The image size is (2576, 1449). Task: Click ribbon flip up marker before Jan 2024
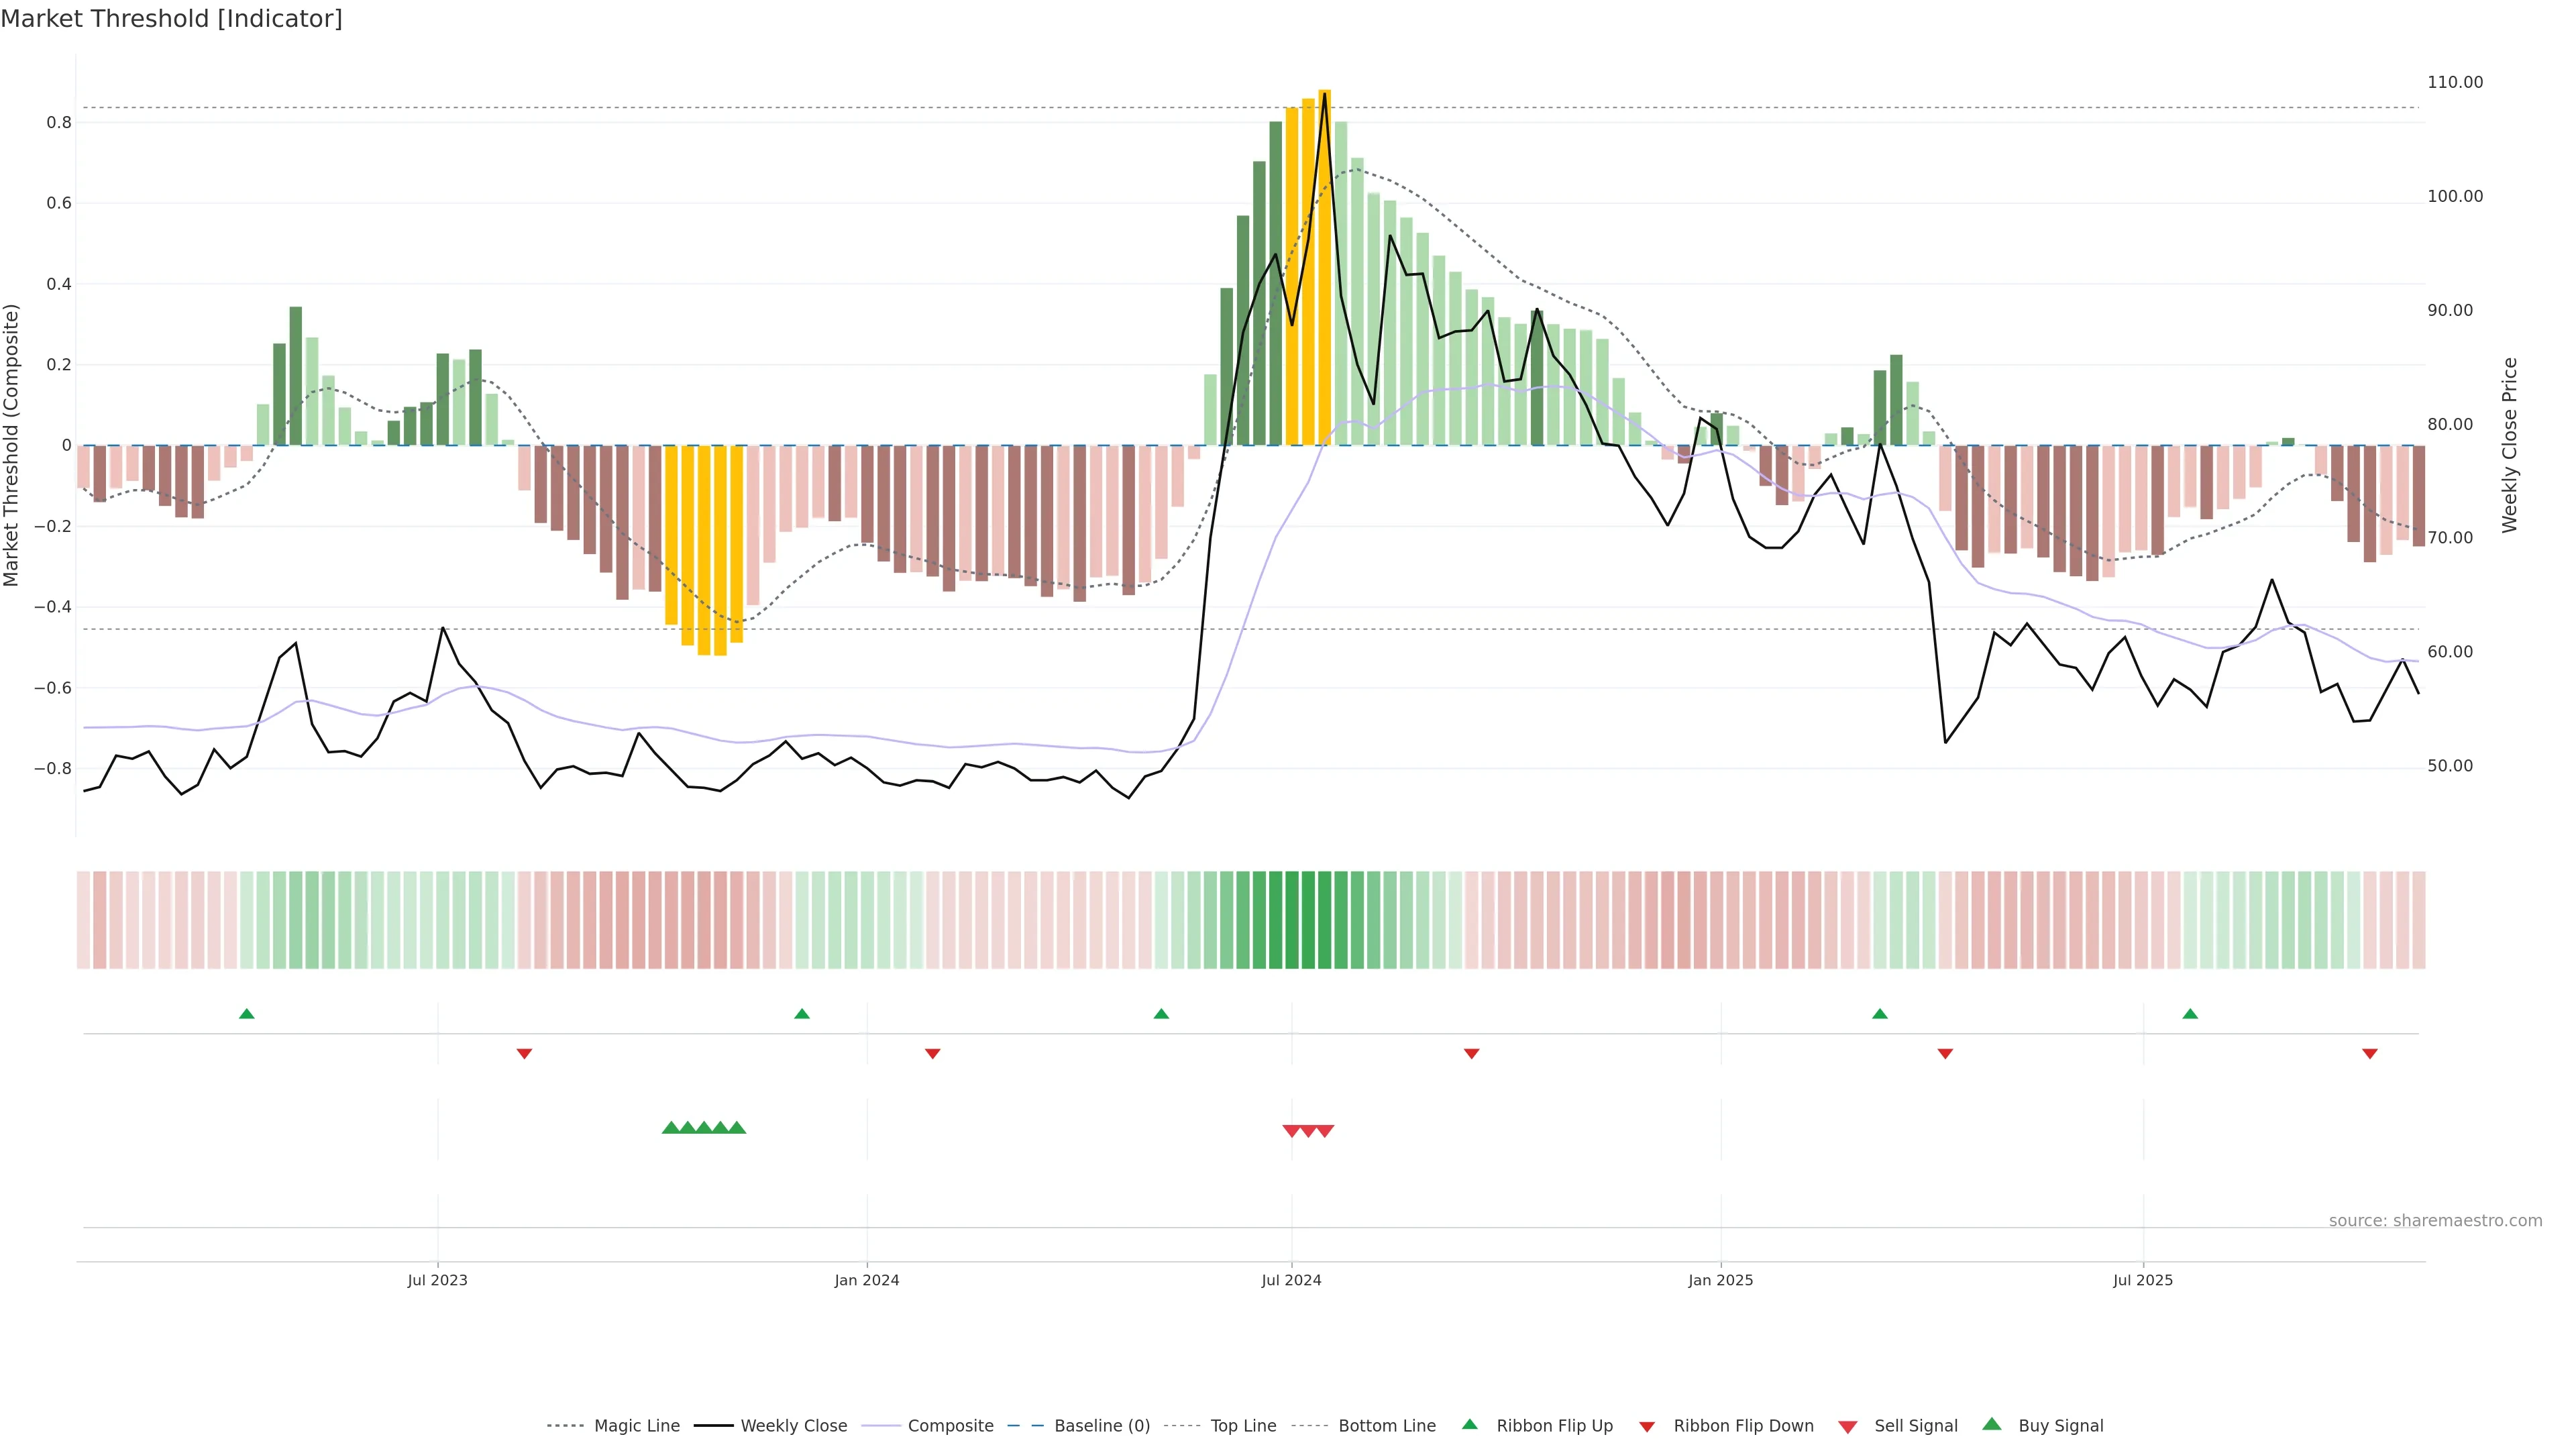click(801, 1014)
